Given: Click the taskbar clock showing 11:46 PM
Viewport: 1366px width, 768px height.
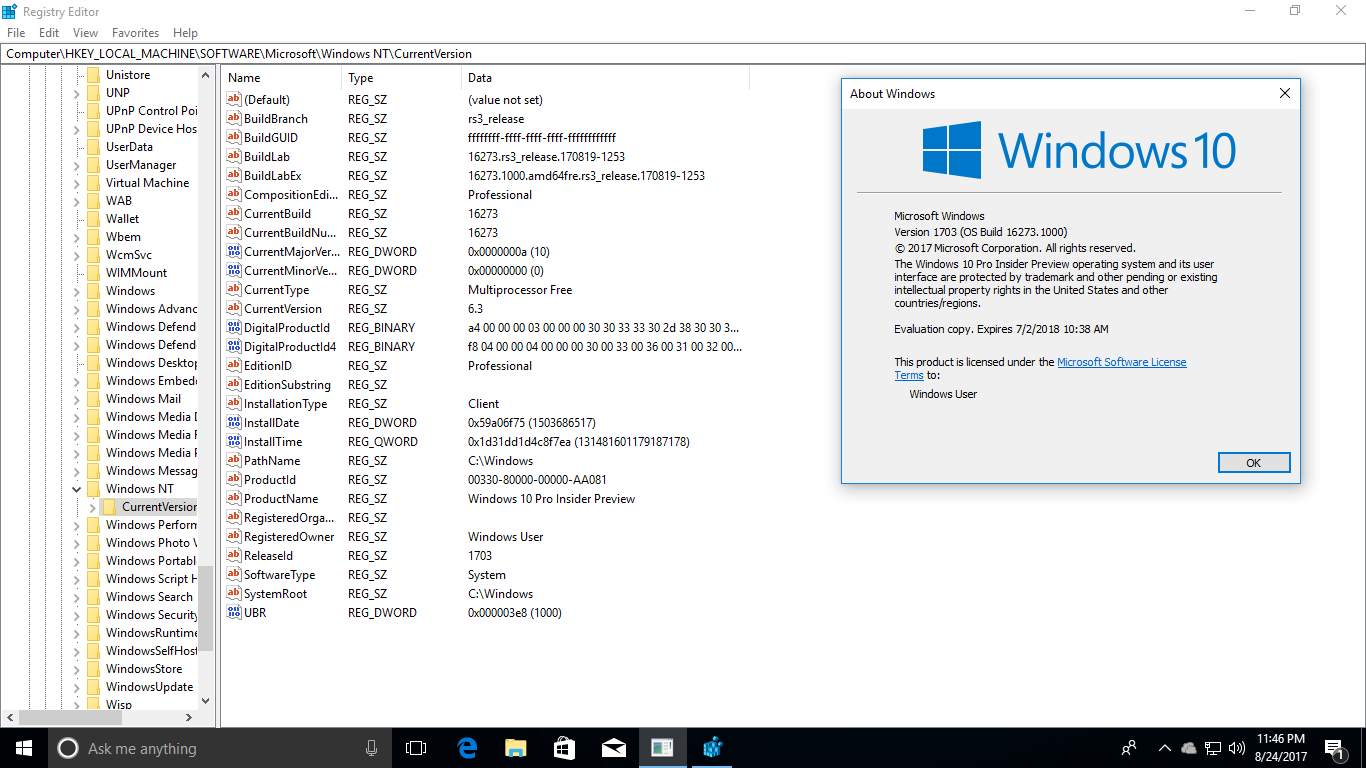Looking at the screenshot, I should [1280, 748].
